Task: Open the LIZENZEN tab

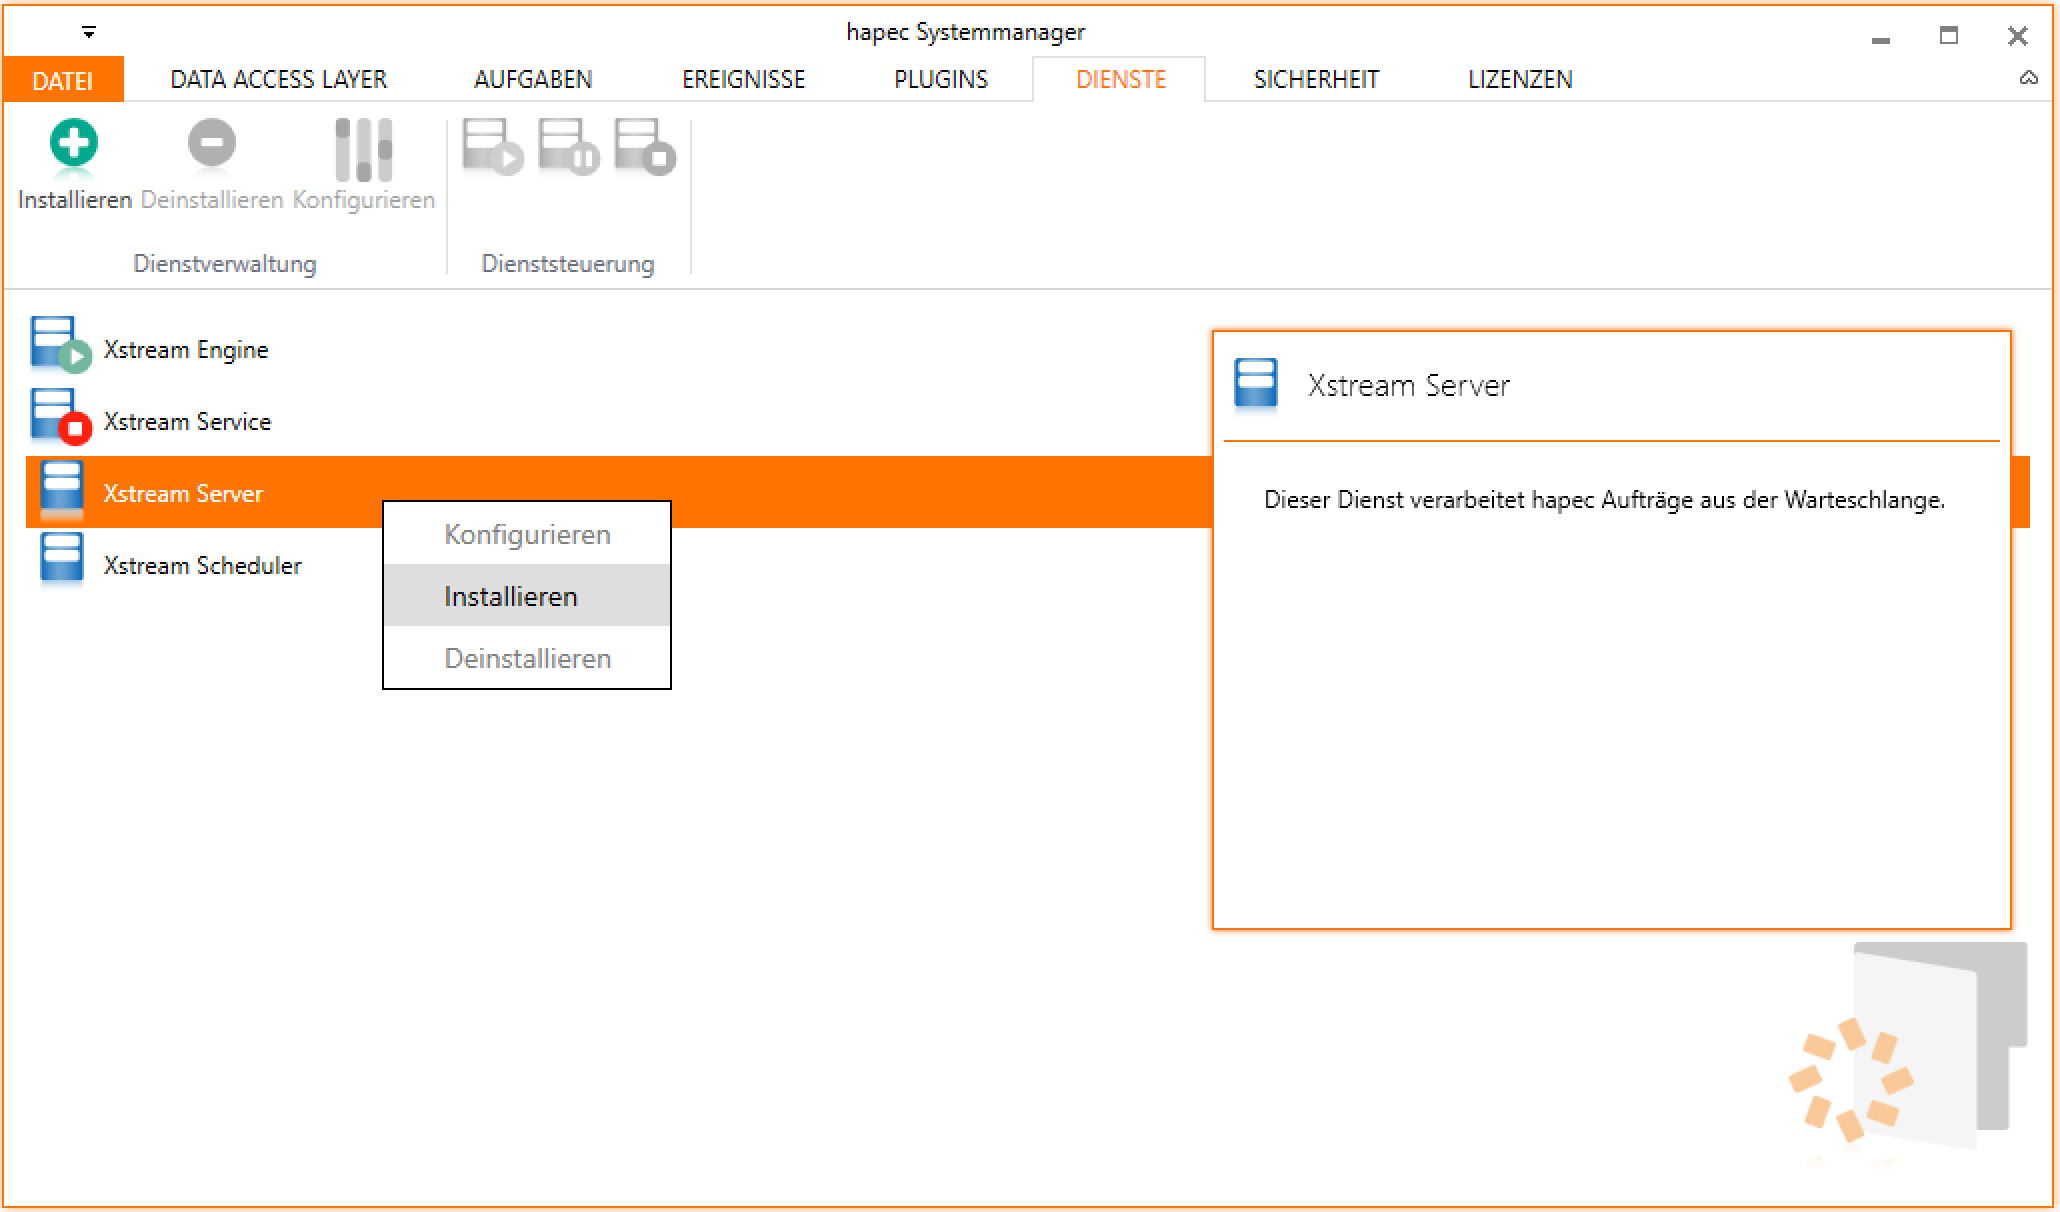Action: tap(1519, 80)
